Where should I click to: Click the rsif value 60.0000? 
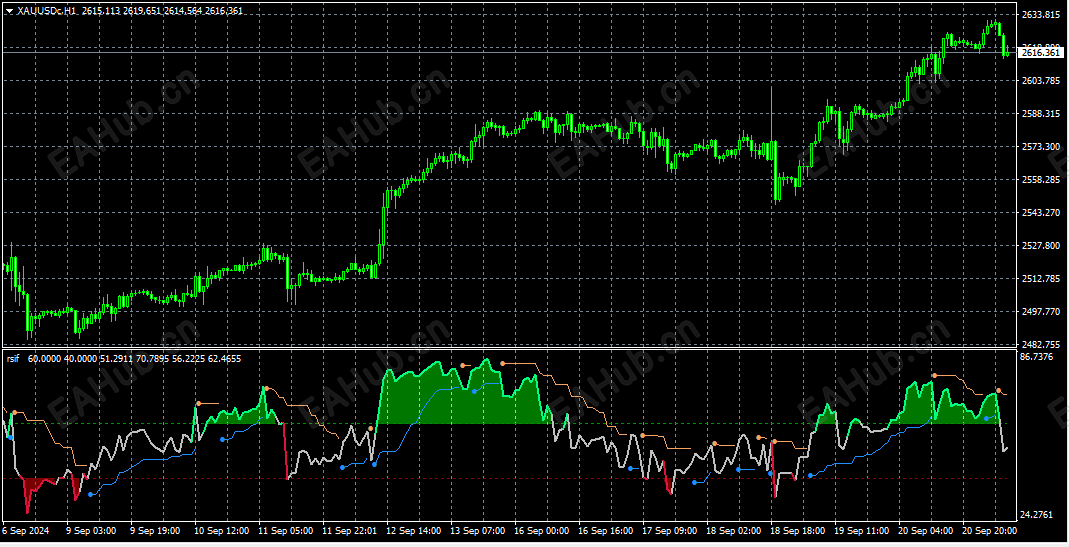[x=44, y=358]
